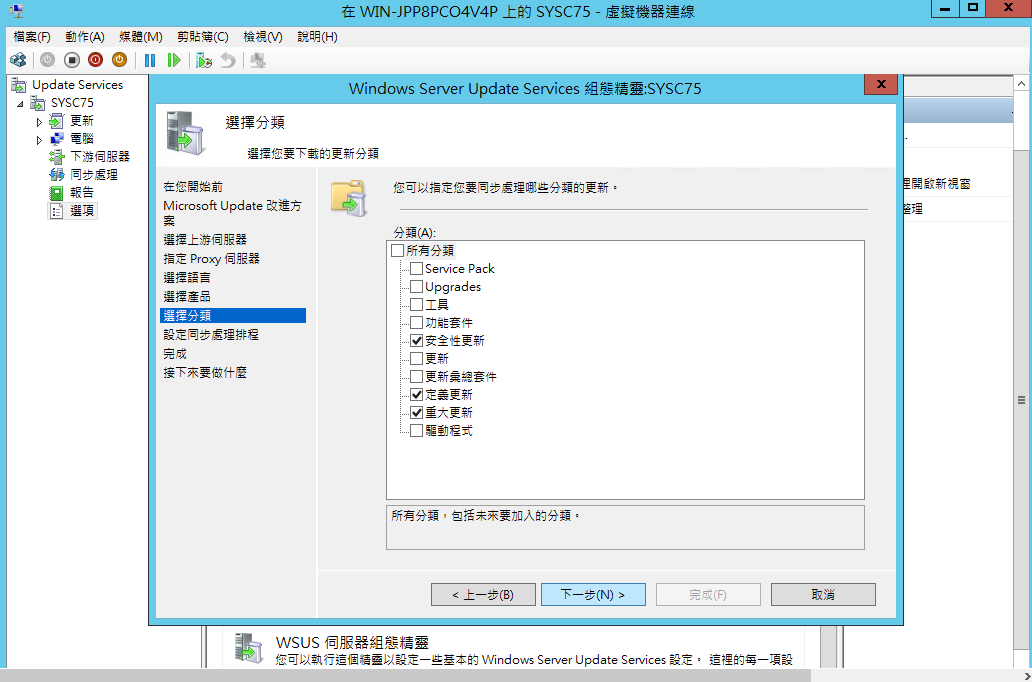
Task: Click the Update Services root node icon
Action: pos(18,84)
